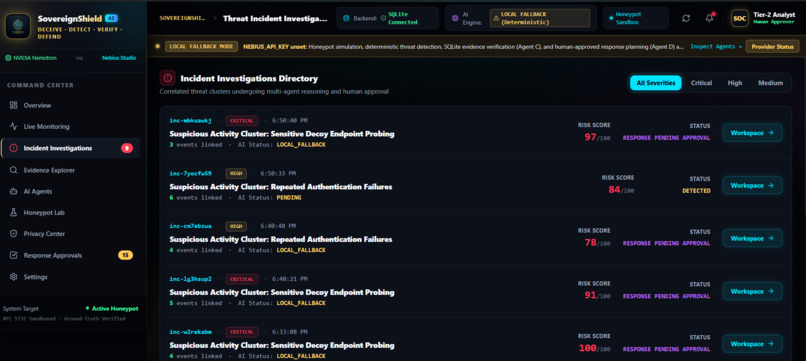Expand the Inspect Agents dropdown
The image size is (806, 361).
(x=716, y=46)
